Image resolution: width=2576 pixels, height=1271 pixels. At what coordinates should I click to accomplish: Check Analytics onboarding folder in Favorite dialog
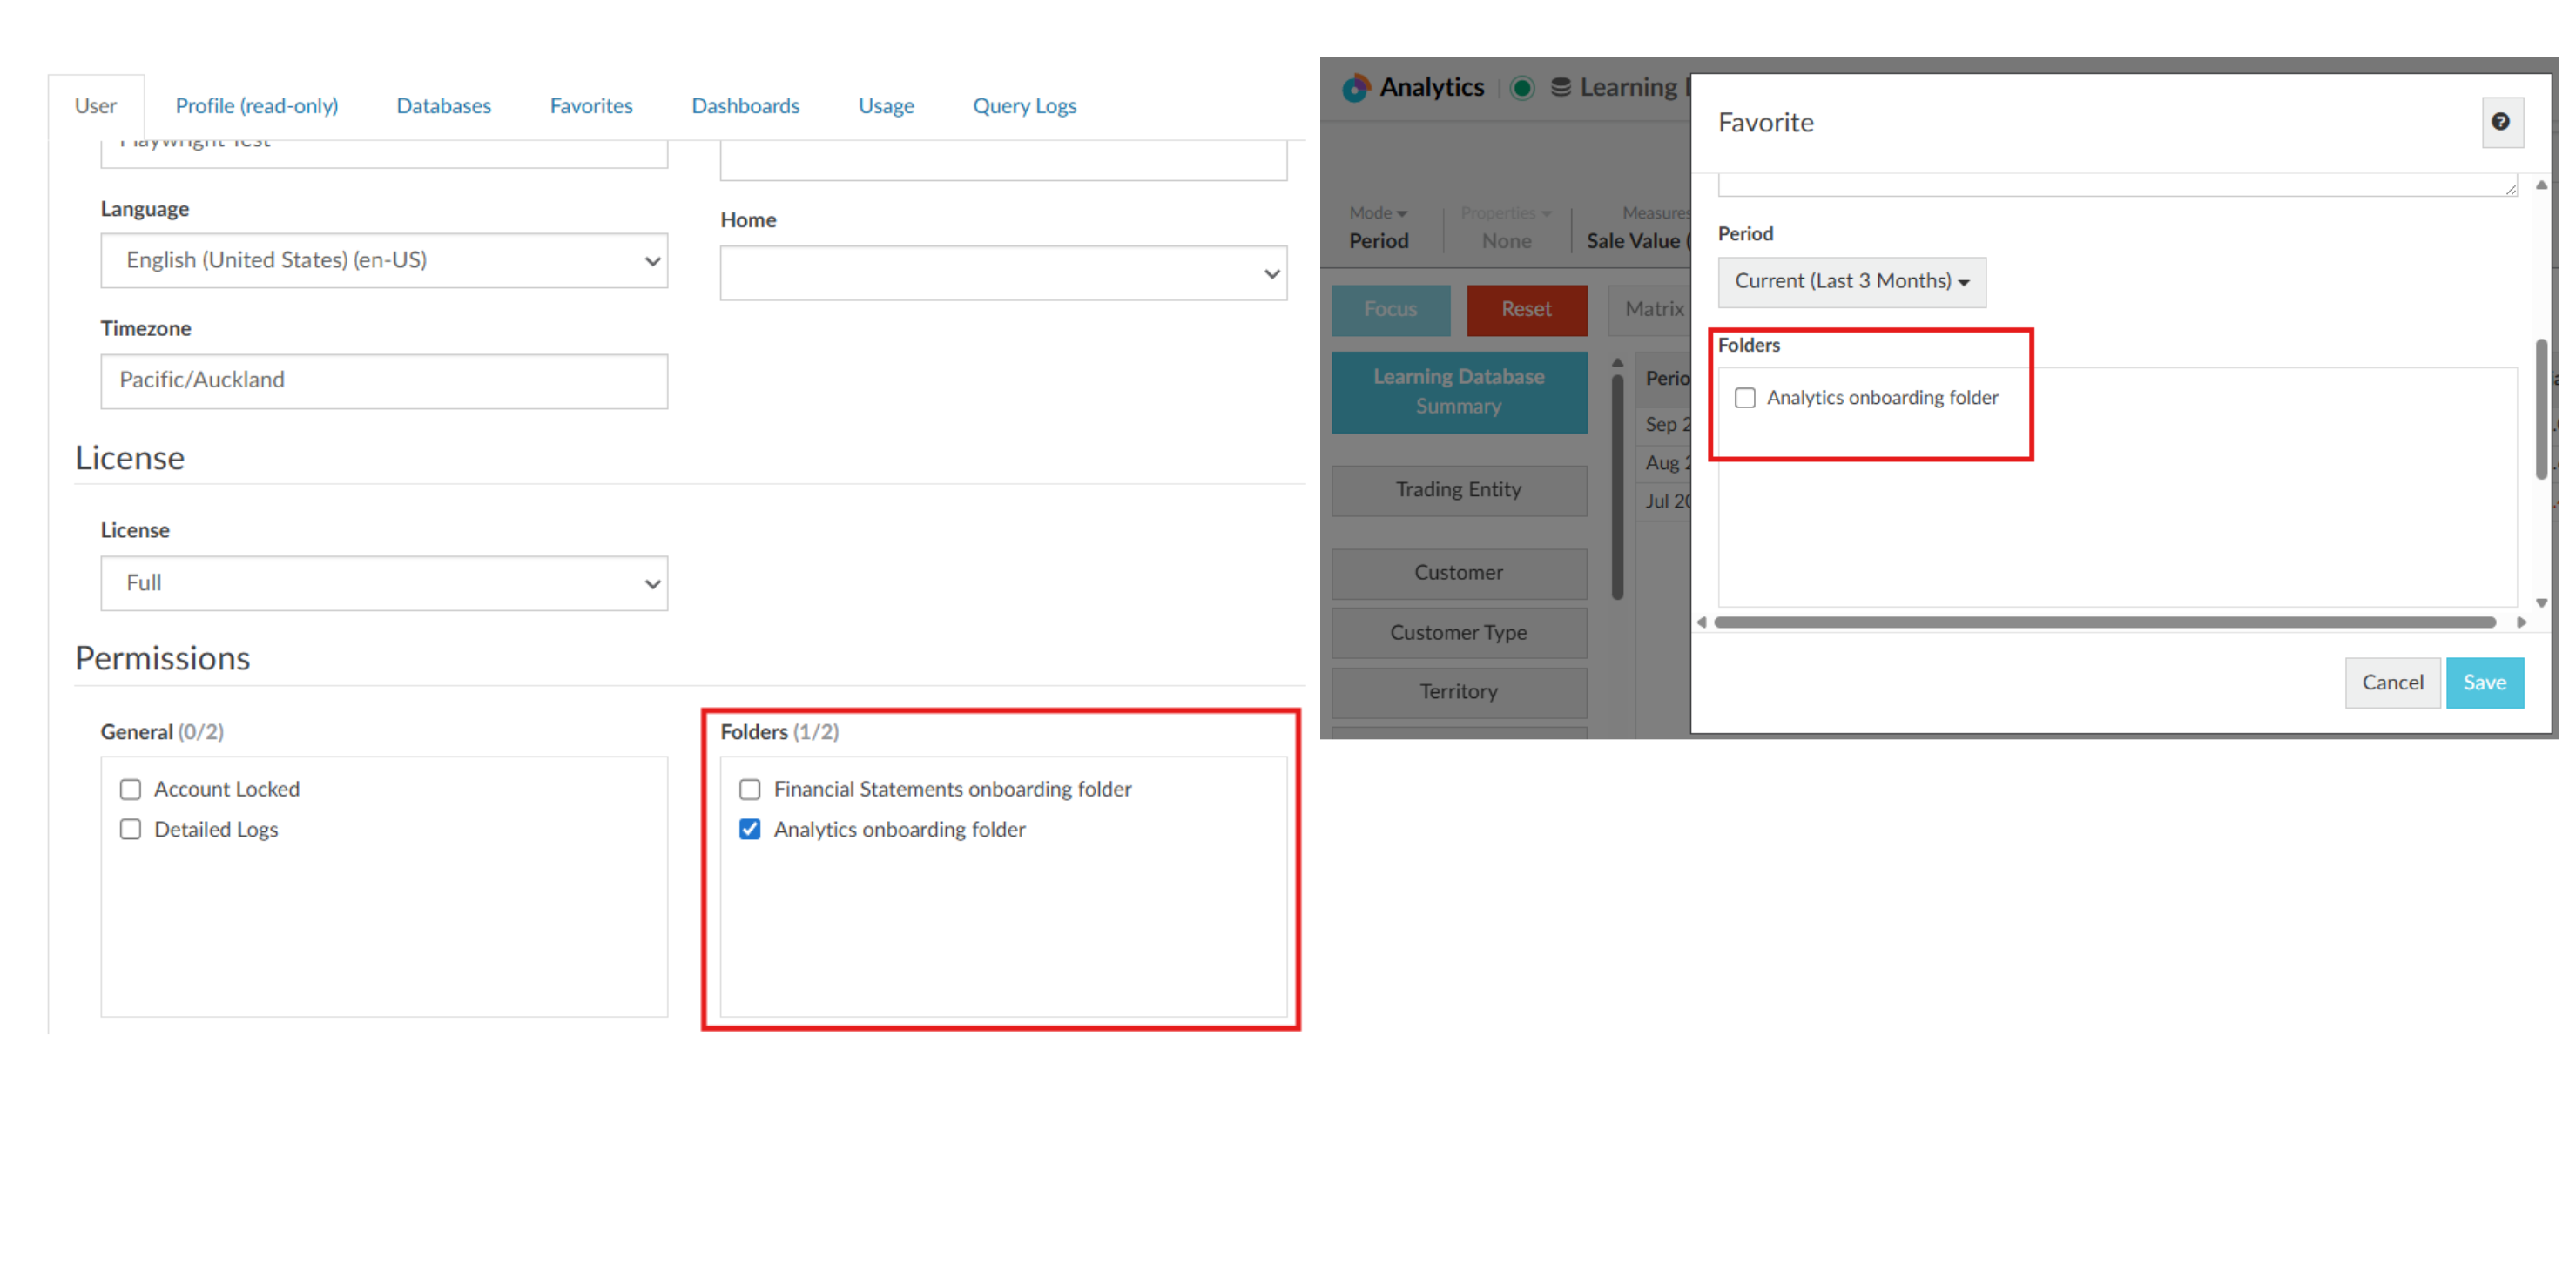(1744, 398)
